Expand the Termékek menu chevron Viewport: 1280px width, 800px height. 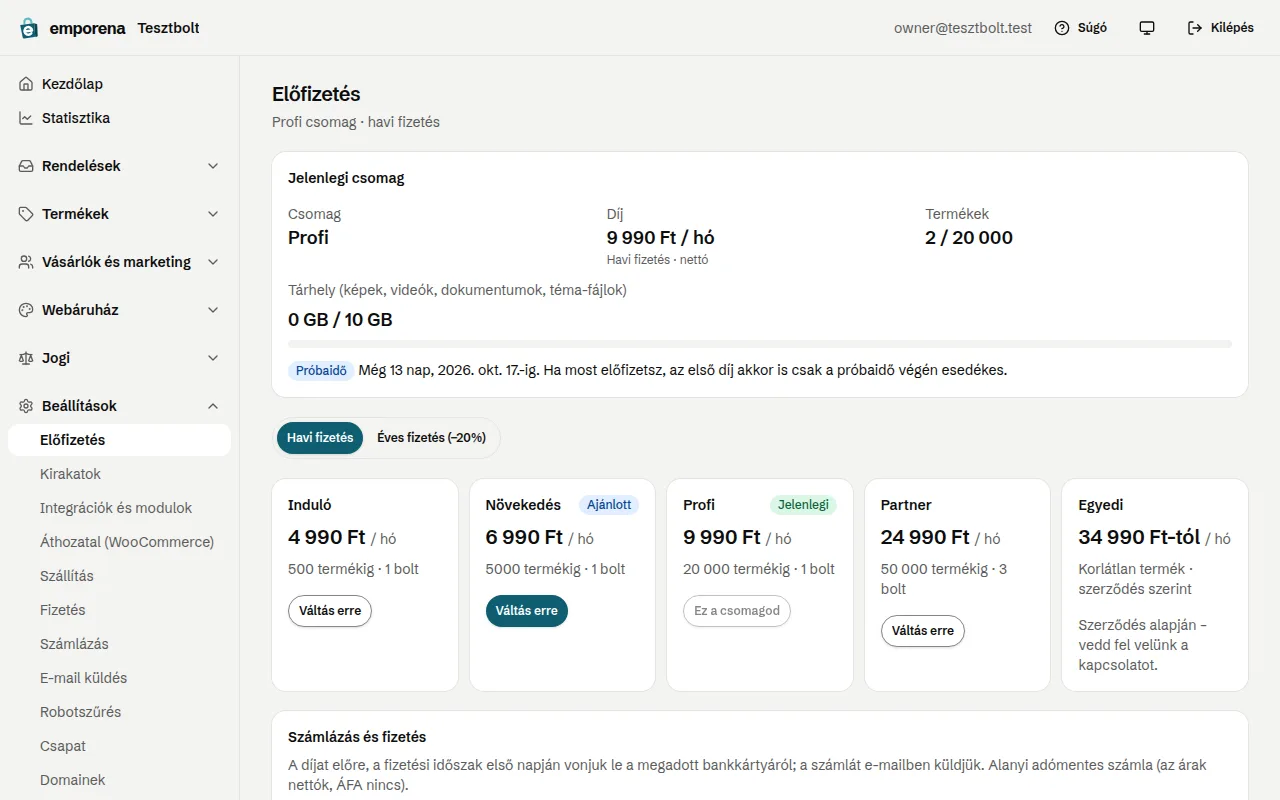click(213, 214)
